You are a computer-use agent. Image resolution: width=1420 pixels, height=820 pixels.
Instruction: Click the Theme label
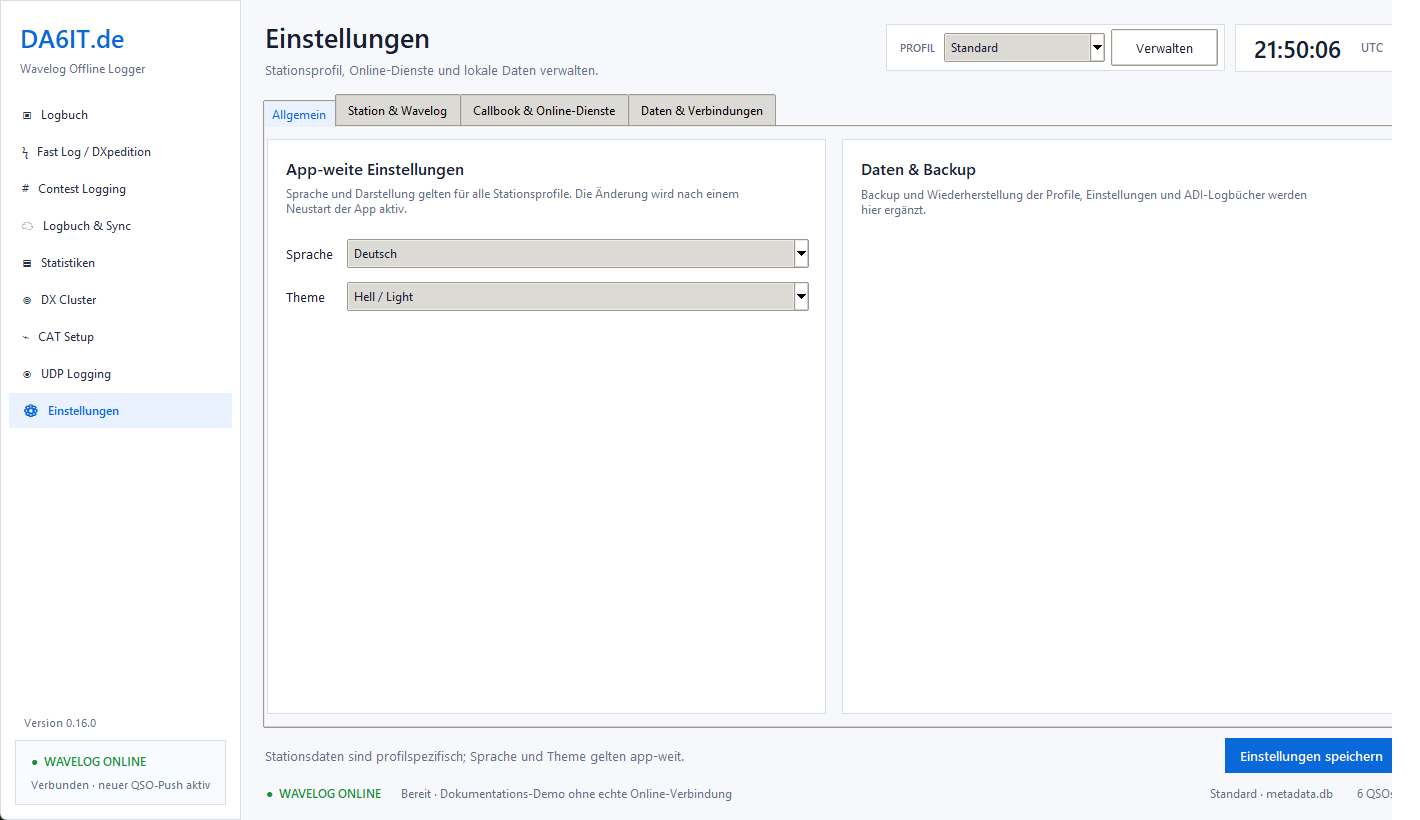coord(305,297)
